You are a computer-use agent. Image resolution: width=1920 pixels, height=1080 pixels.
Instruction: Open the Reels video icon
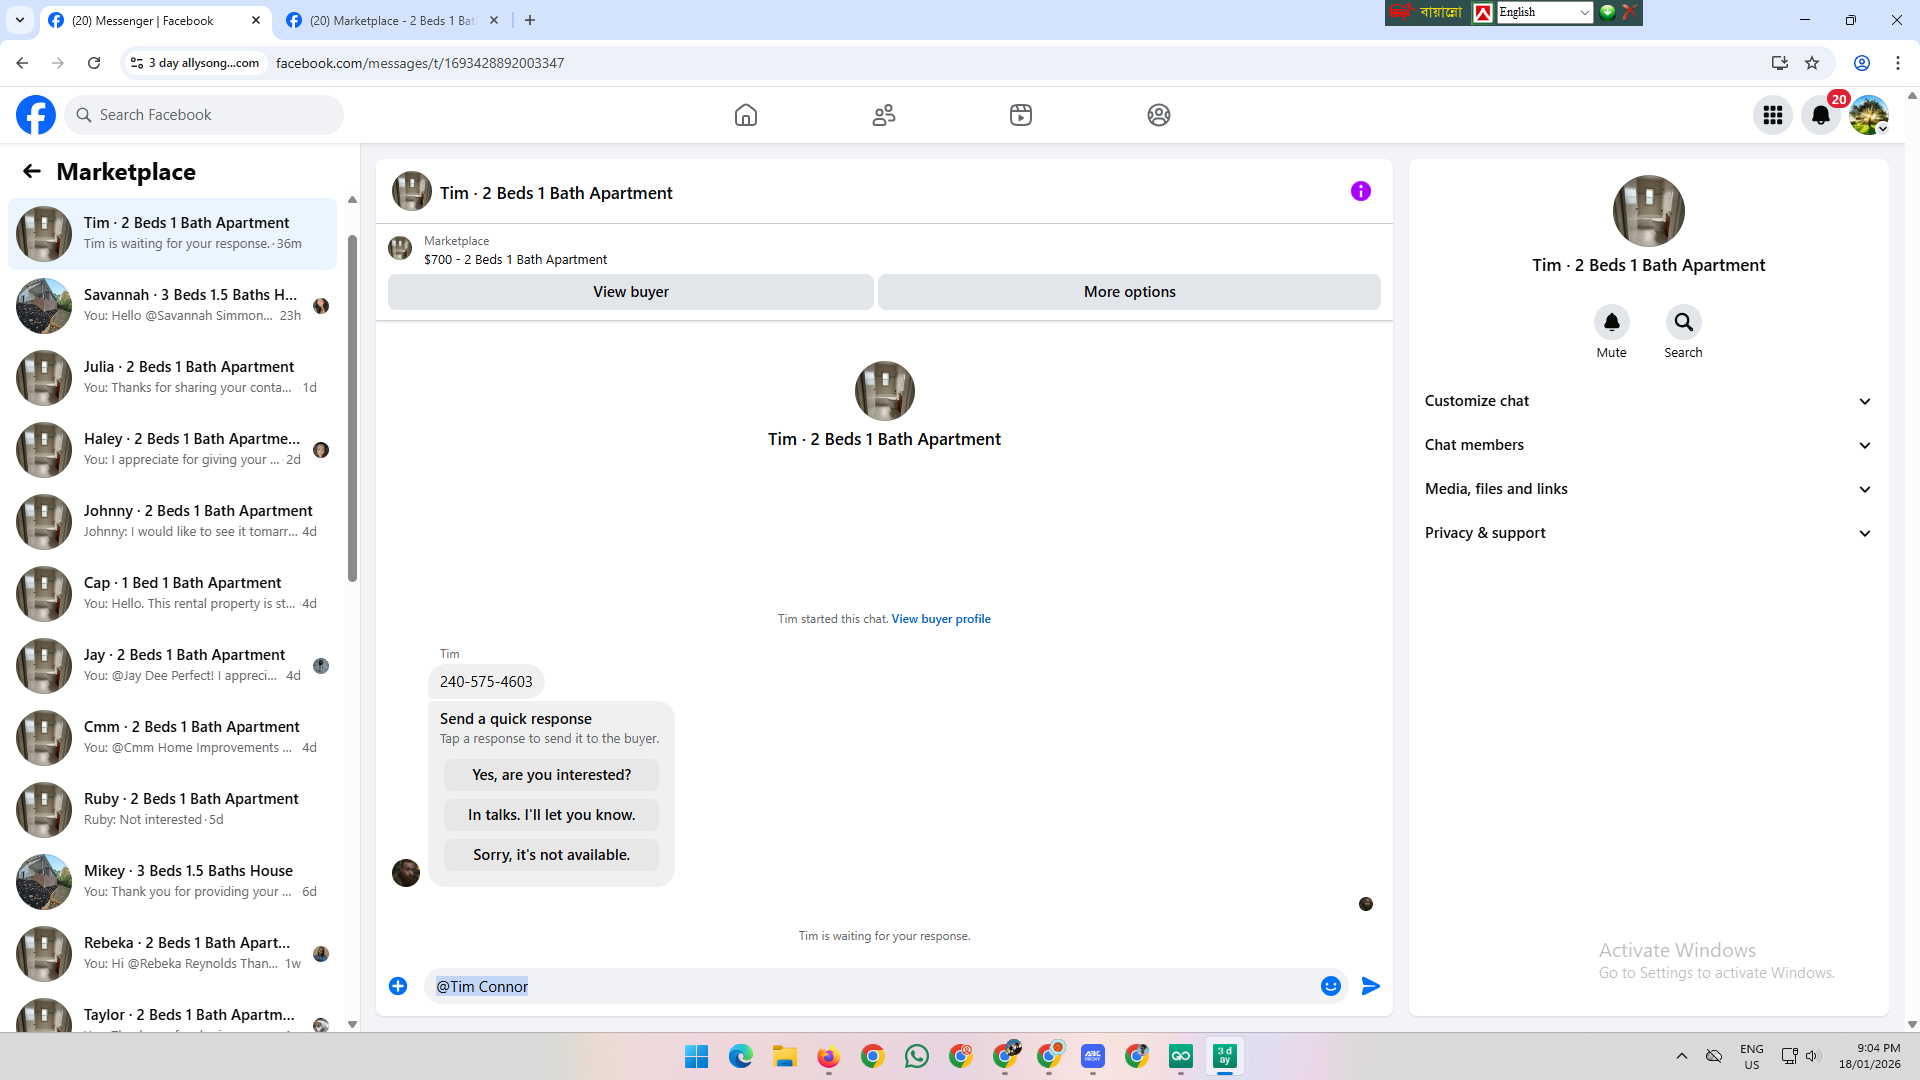pos(1020,115)
